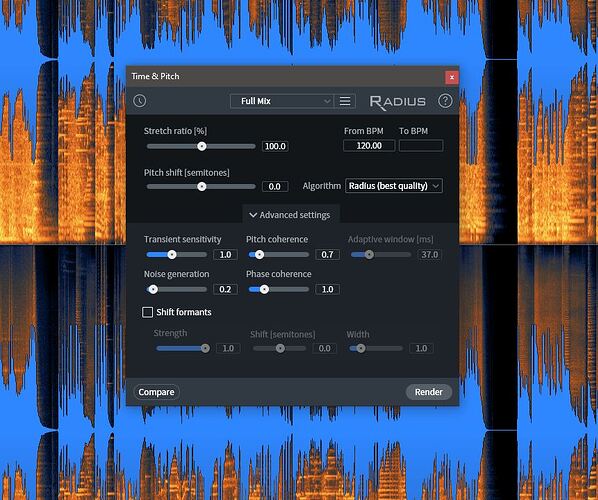Click the Phase coherence slider handle

tap(264, 289)
